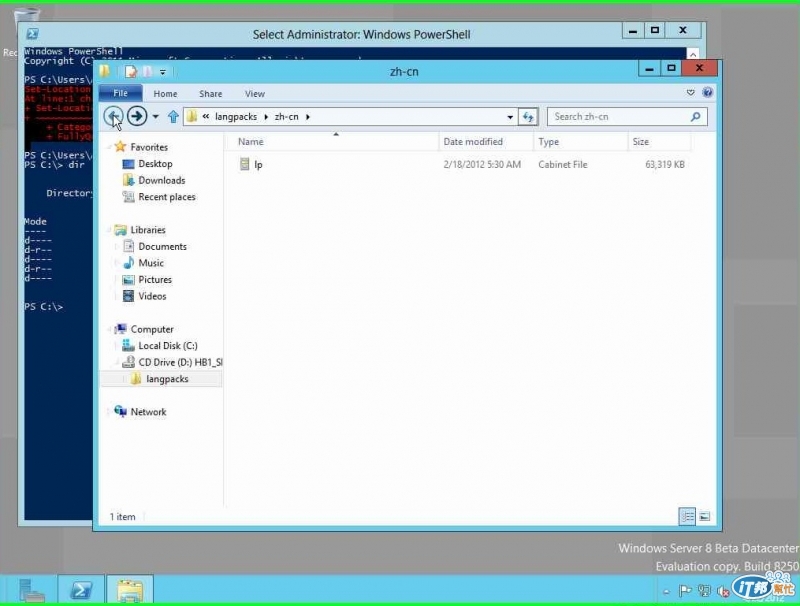Select the langpacks breadcrumb segment

(x=236, y=117)
